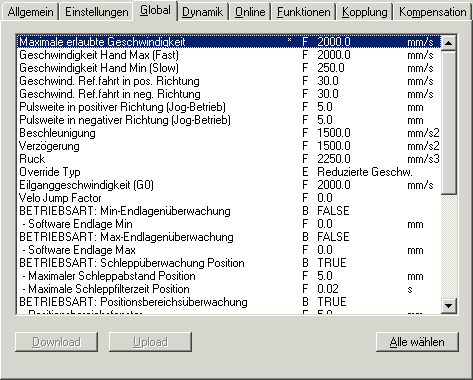Open the Kompensation tab
Viewport: 473px width, 380px height.
pyautogui.click(x=433, y=12)
